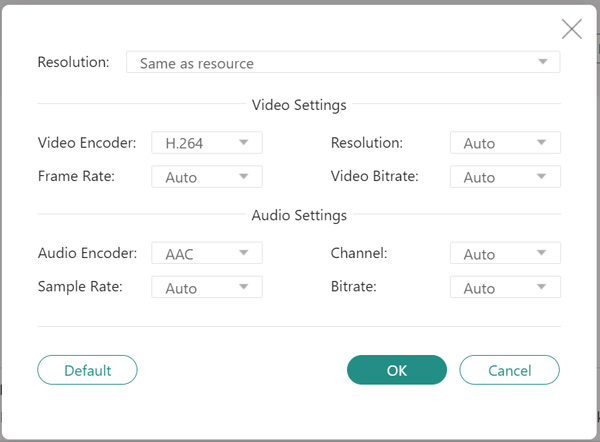The height and width of the screenshot is (442, 600).
Task: Expand the Video Bitrate dropdown
Action: click(505, 177)
